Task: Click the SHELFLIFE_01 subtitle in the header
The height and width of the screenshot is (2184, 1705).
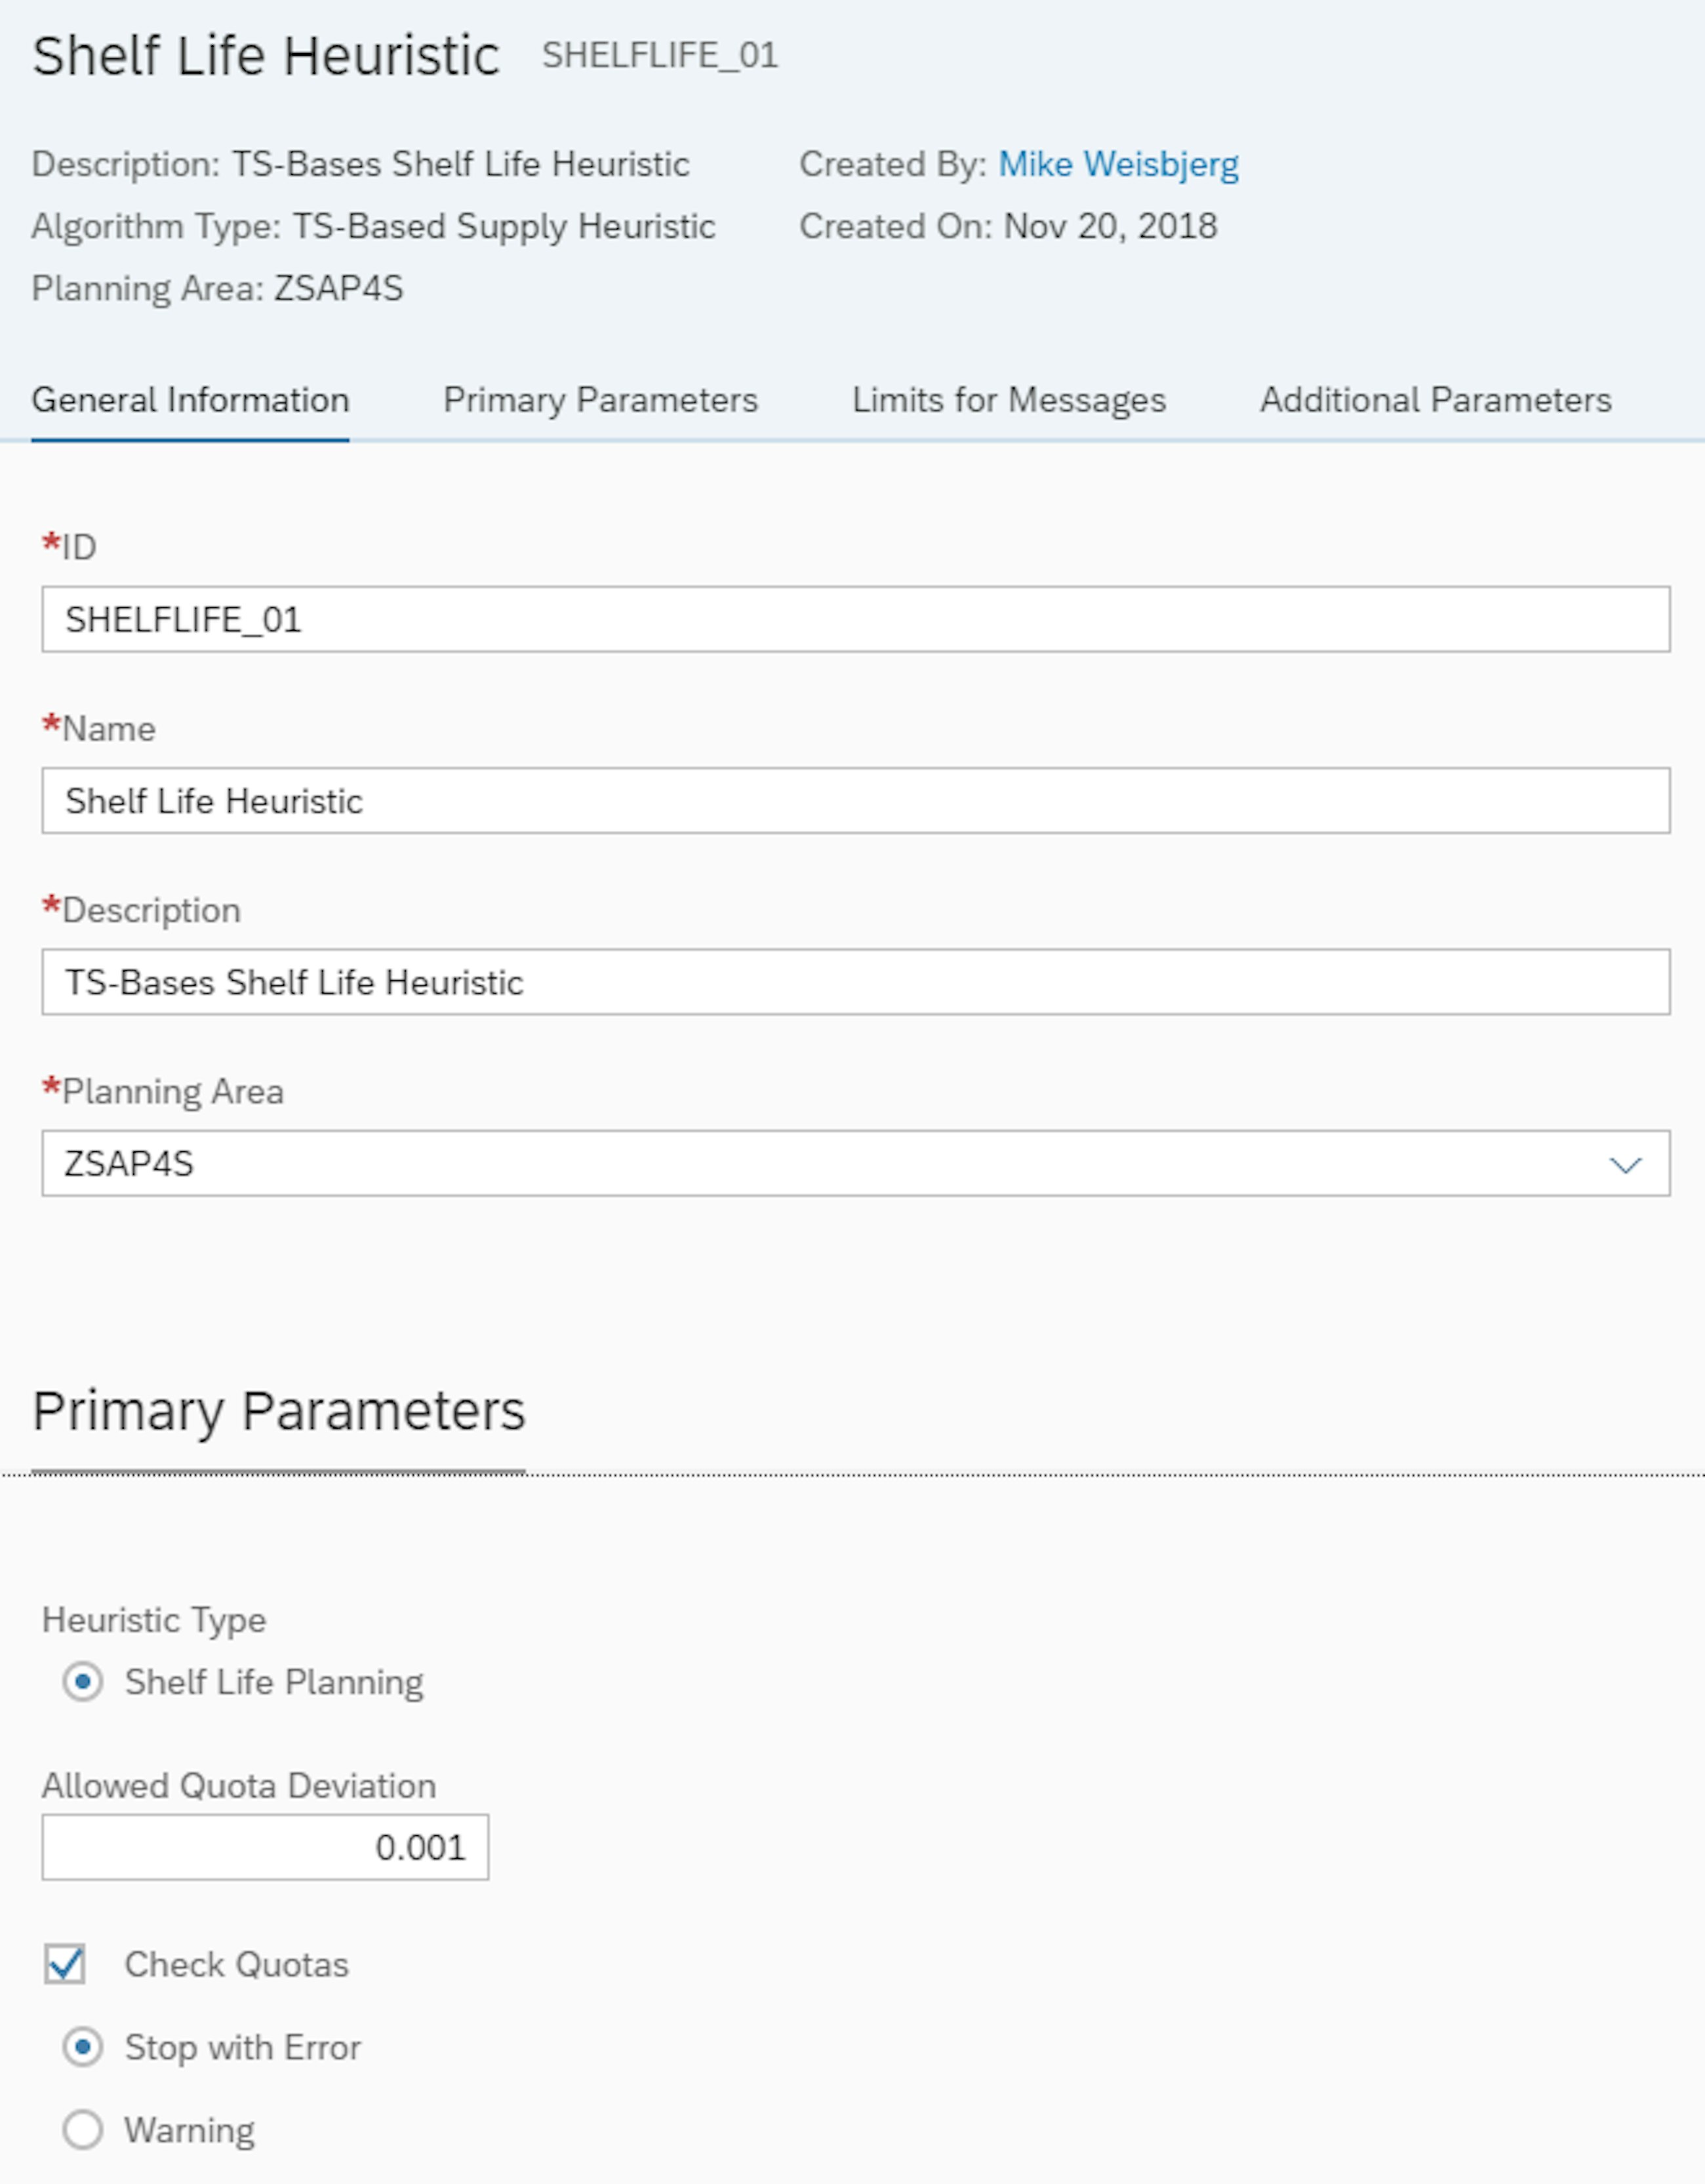Action: click(x=660, y=56)
